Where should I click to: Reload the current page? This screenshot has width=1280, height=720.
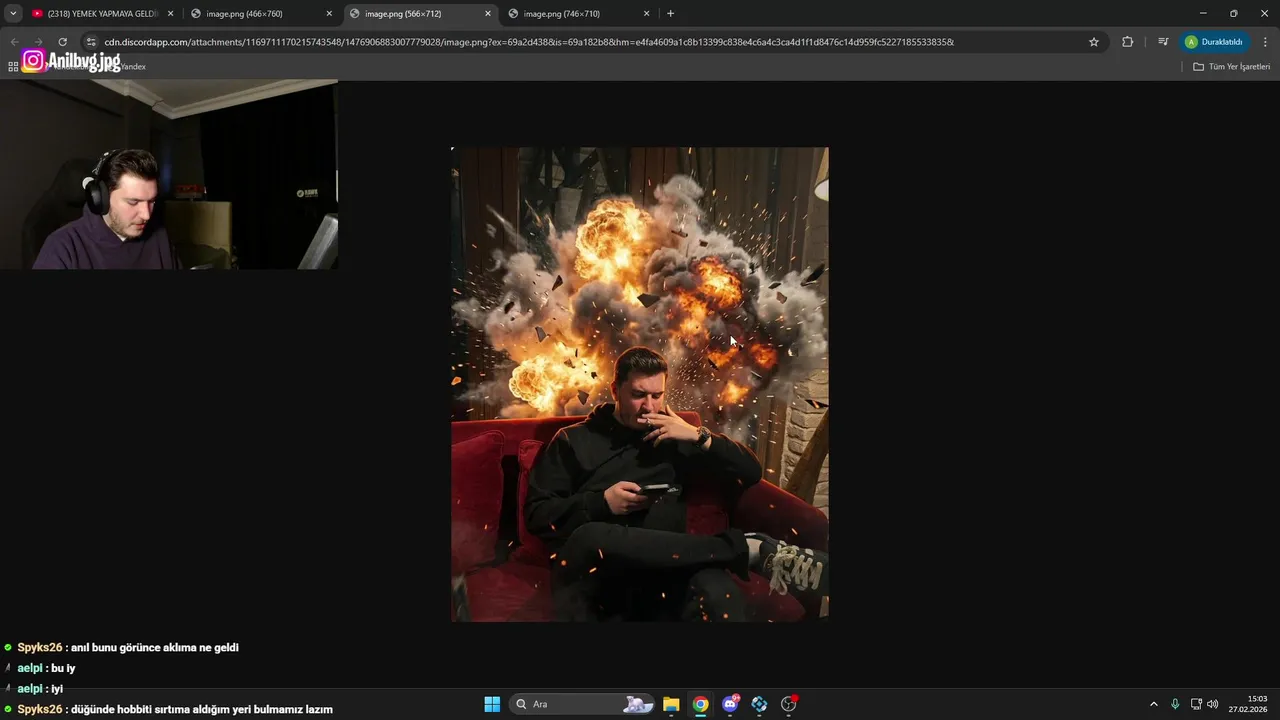pos(62,42)
